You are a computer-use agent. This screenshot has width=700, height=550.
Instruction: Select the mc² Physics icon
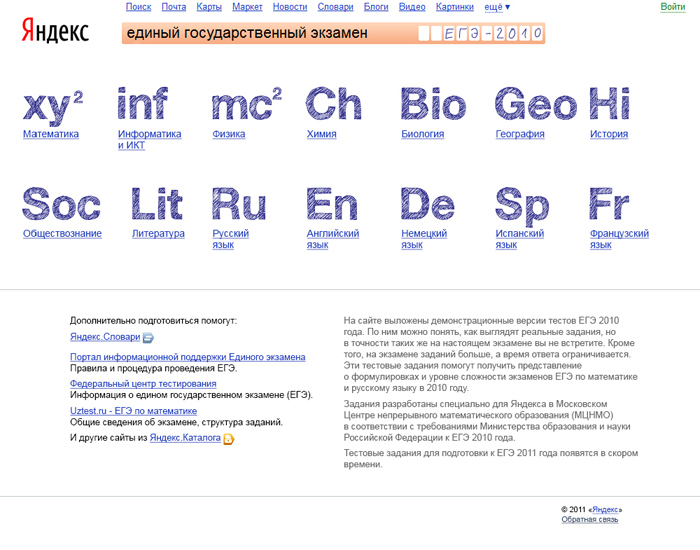(247, 104)
